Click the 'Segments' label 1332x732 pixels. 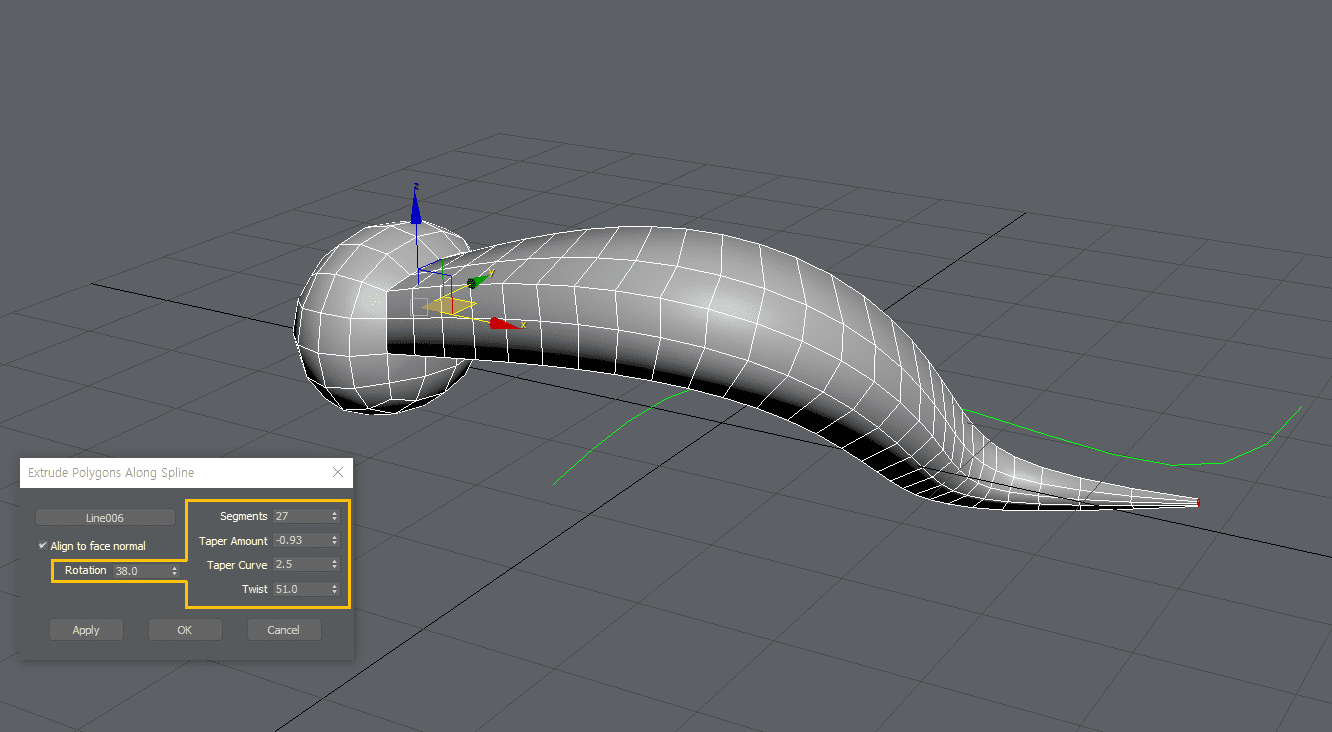(244, 516)
